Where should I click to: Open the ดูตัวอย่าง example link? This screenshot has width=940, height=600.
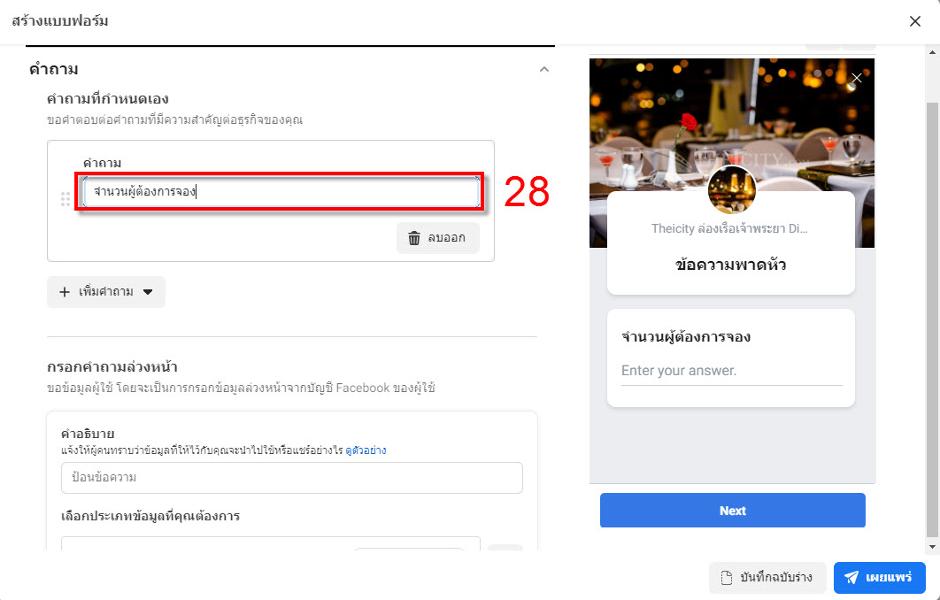[x=366, y=450]
